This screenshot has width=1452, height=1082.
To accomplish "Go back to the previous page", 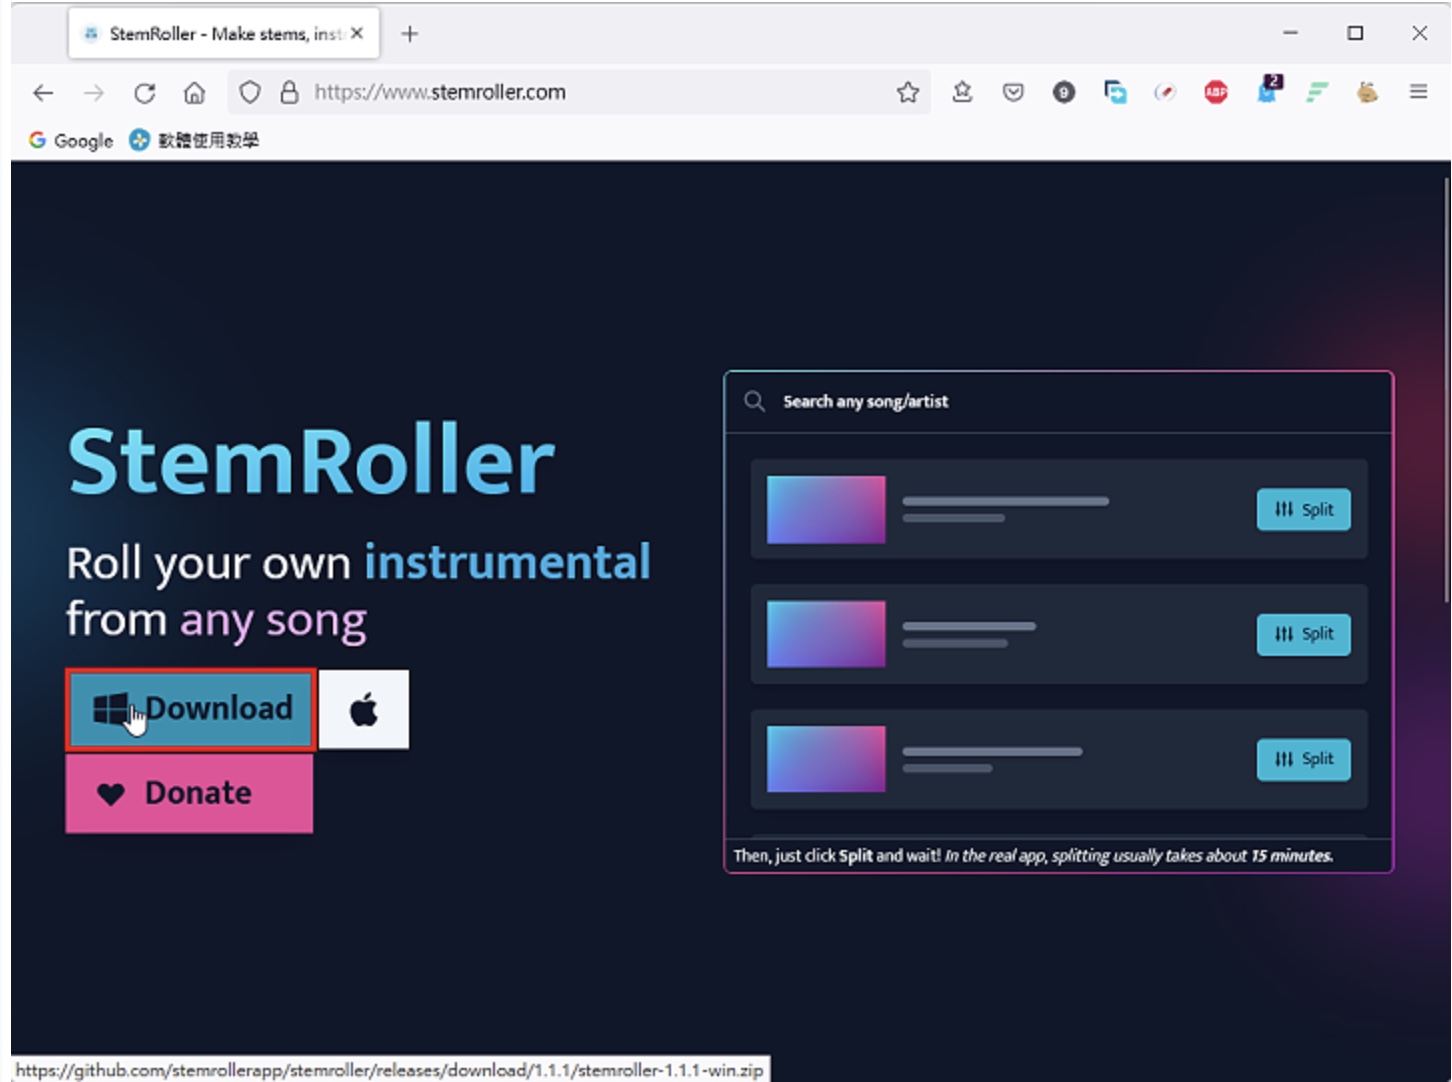I will [x=43, y=93].
